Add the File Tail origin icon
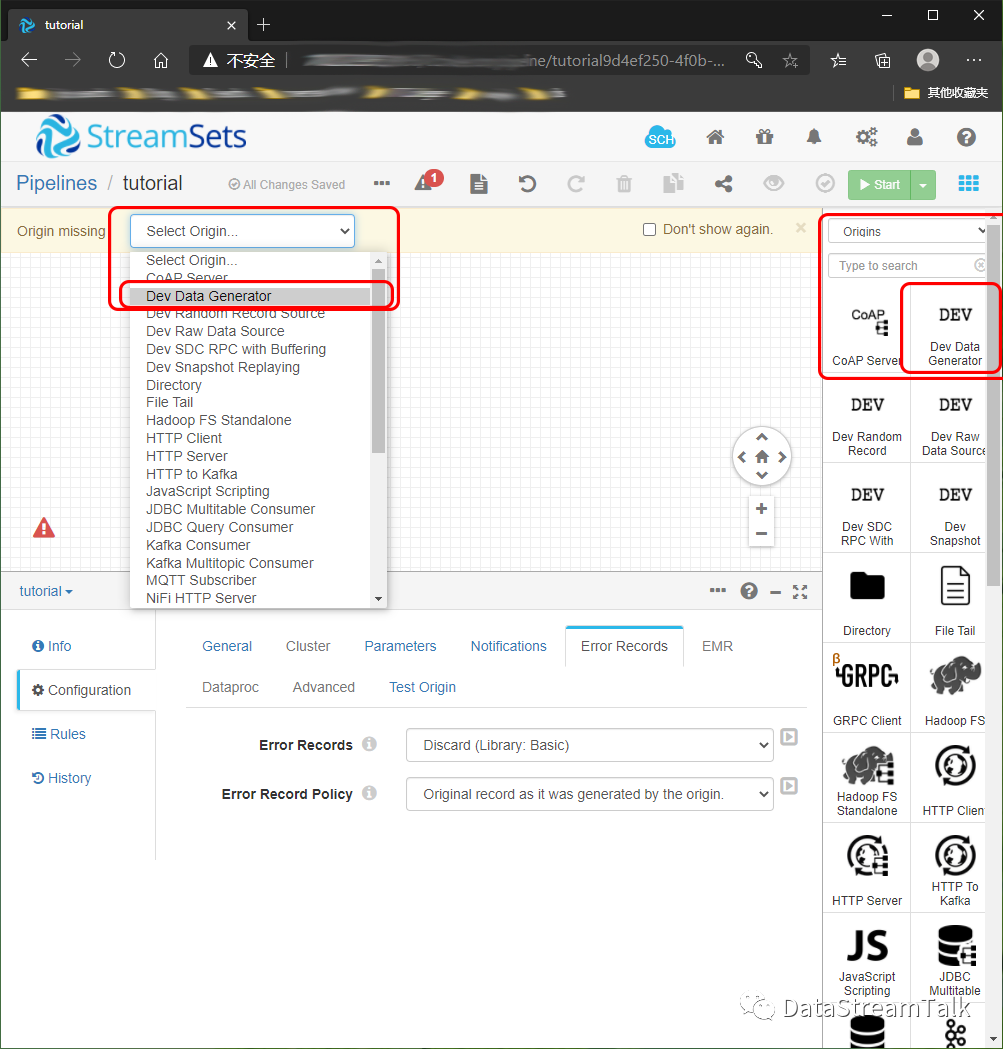The width and height of the screenshot is (1003, 1049). (x=954, y=586)
